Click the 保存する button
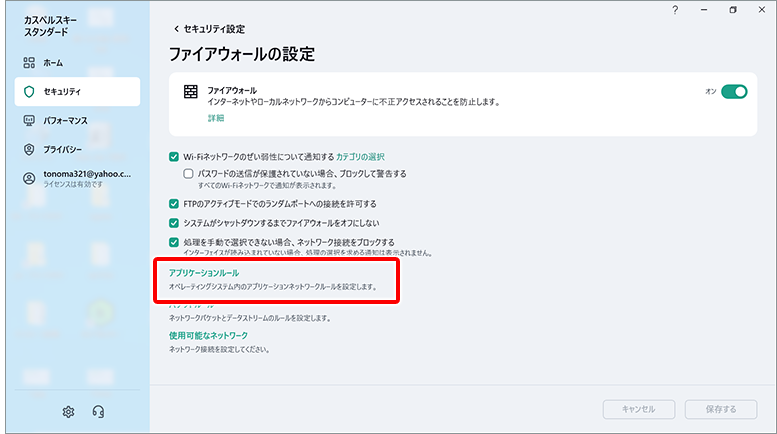Image resolution: width=777 pixels, height=434 pixels. point(721,409)
